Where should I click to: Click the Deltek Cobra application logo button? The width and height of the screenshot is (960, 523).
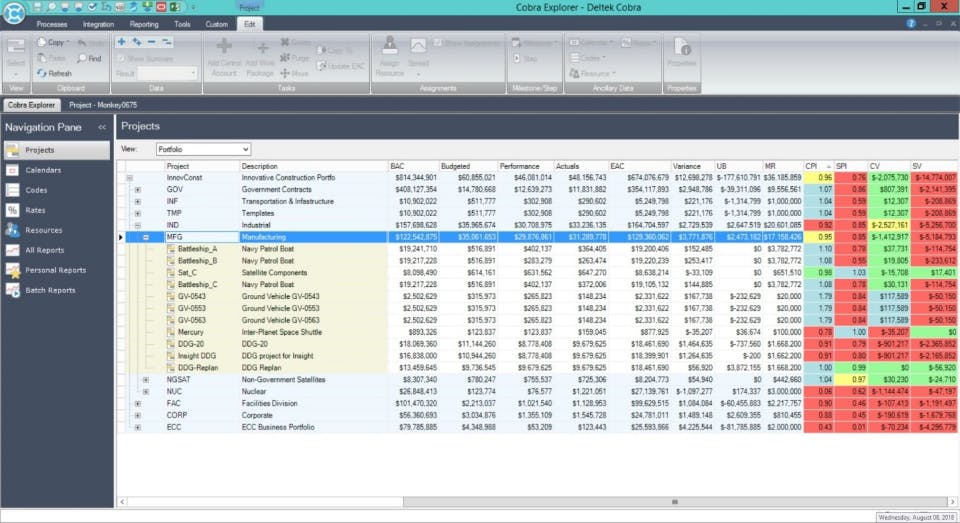[x=13, y=13]
